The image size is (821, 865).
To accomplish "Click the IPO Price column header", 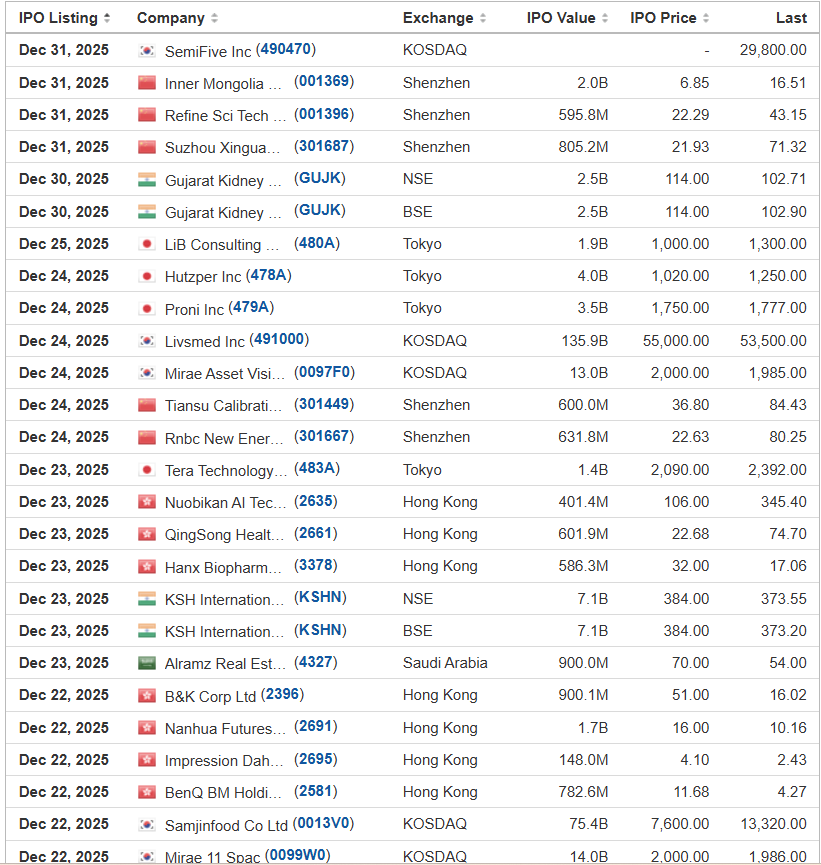I will (663, 18).
